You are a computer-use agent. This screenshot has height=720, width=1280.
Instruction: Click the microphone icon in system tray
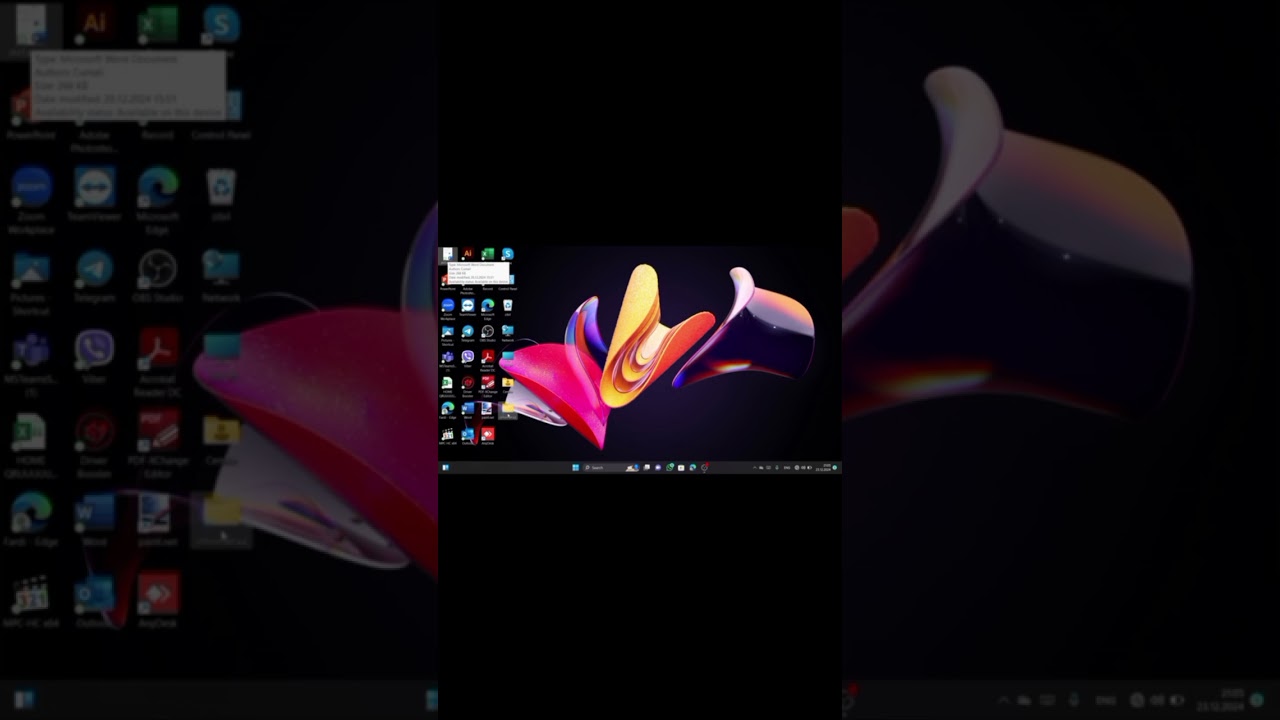tap(777, 467)
